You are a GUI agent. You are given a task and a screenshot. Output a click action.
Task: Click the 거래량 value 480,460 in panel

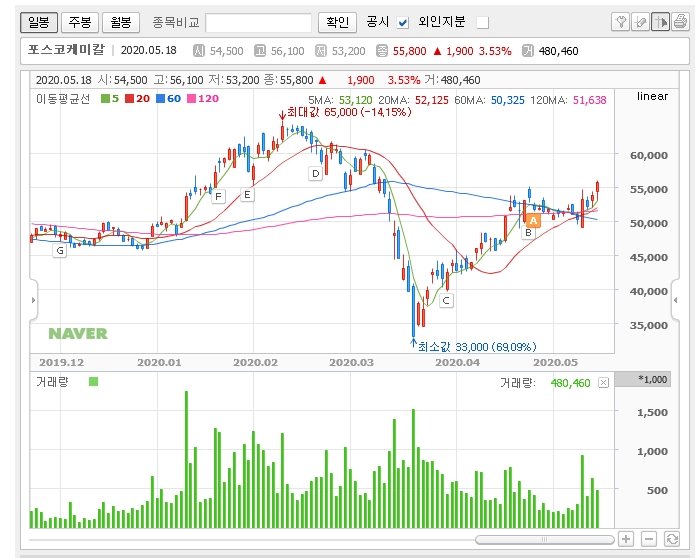[571, 383]
